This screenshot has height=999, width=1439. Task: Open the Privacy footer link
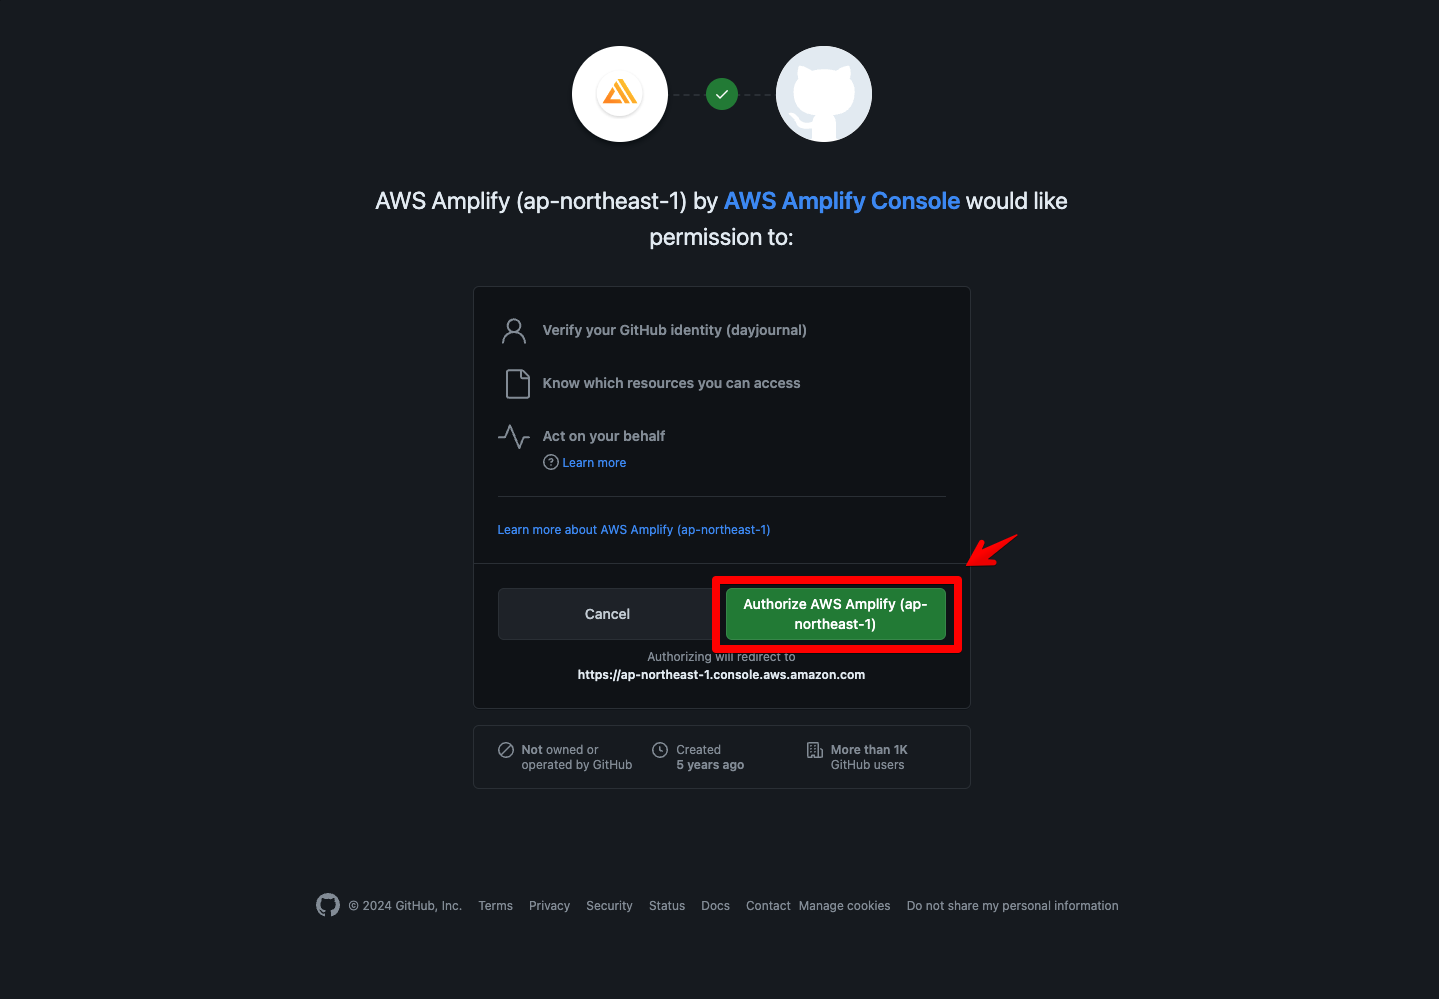tap(549, 906)
